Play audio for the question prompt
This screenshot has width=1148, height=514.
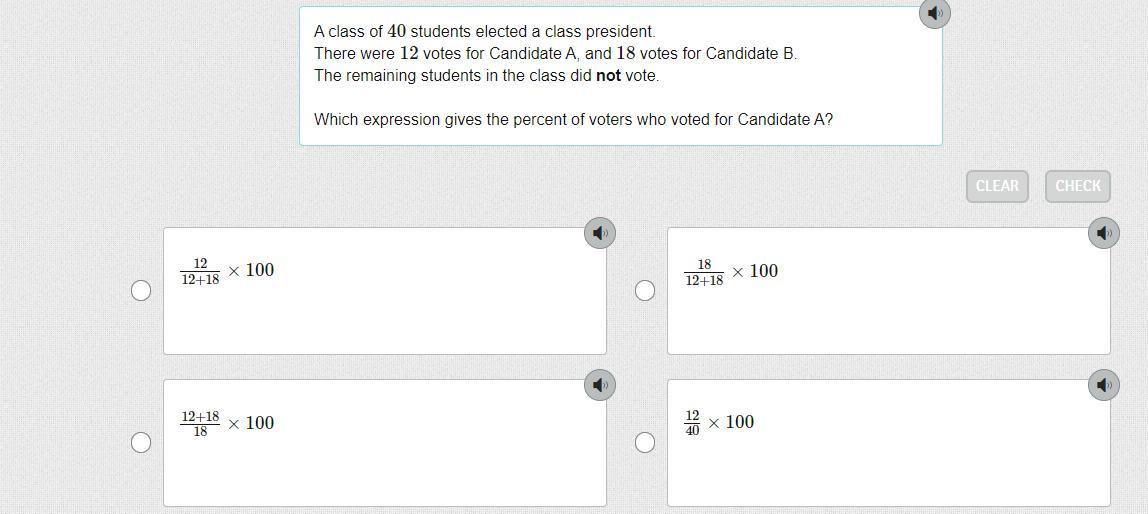coord(934,13)
